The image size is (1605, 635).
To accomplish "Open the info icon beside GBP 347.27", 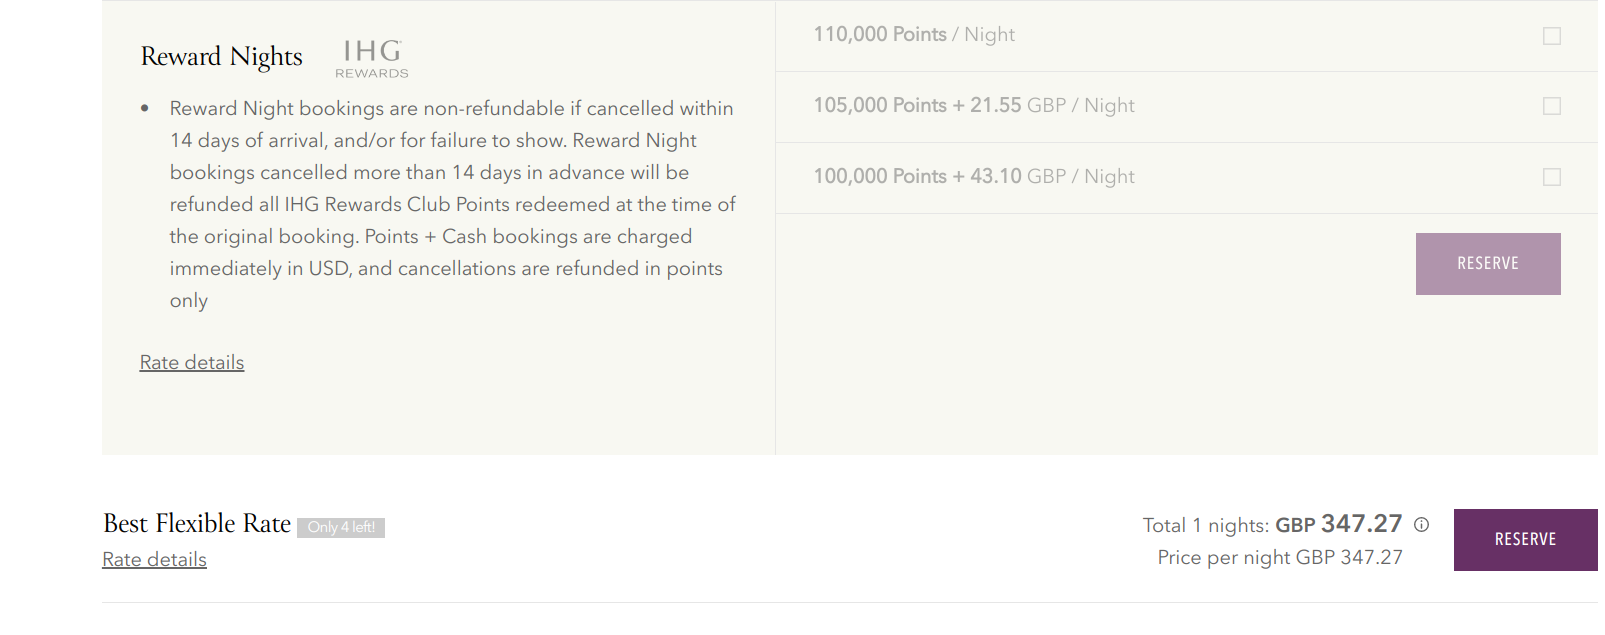I will tap(1421, 524).
